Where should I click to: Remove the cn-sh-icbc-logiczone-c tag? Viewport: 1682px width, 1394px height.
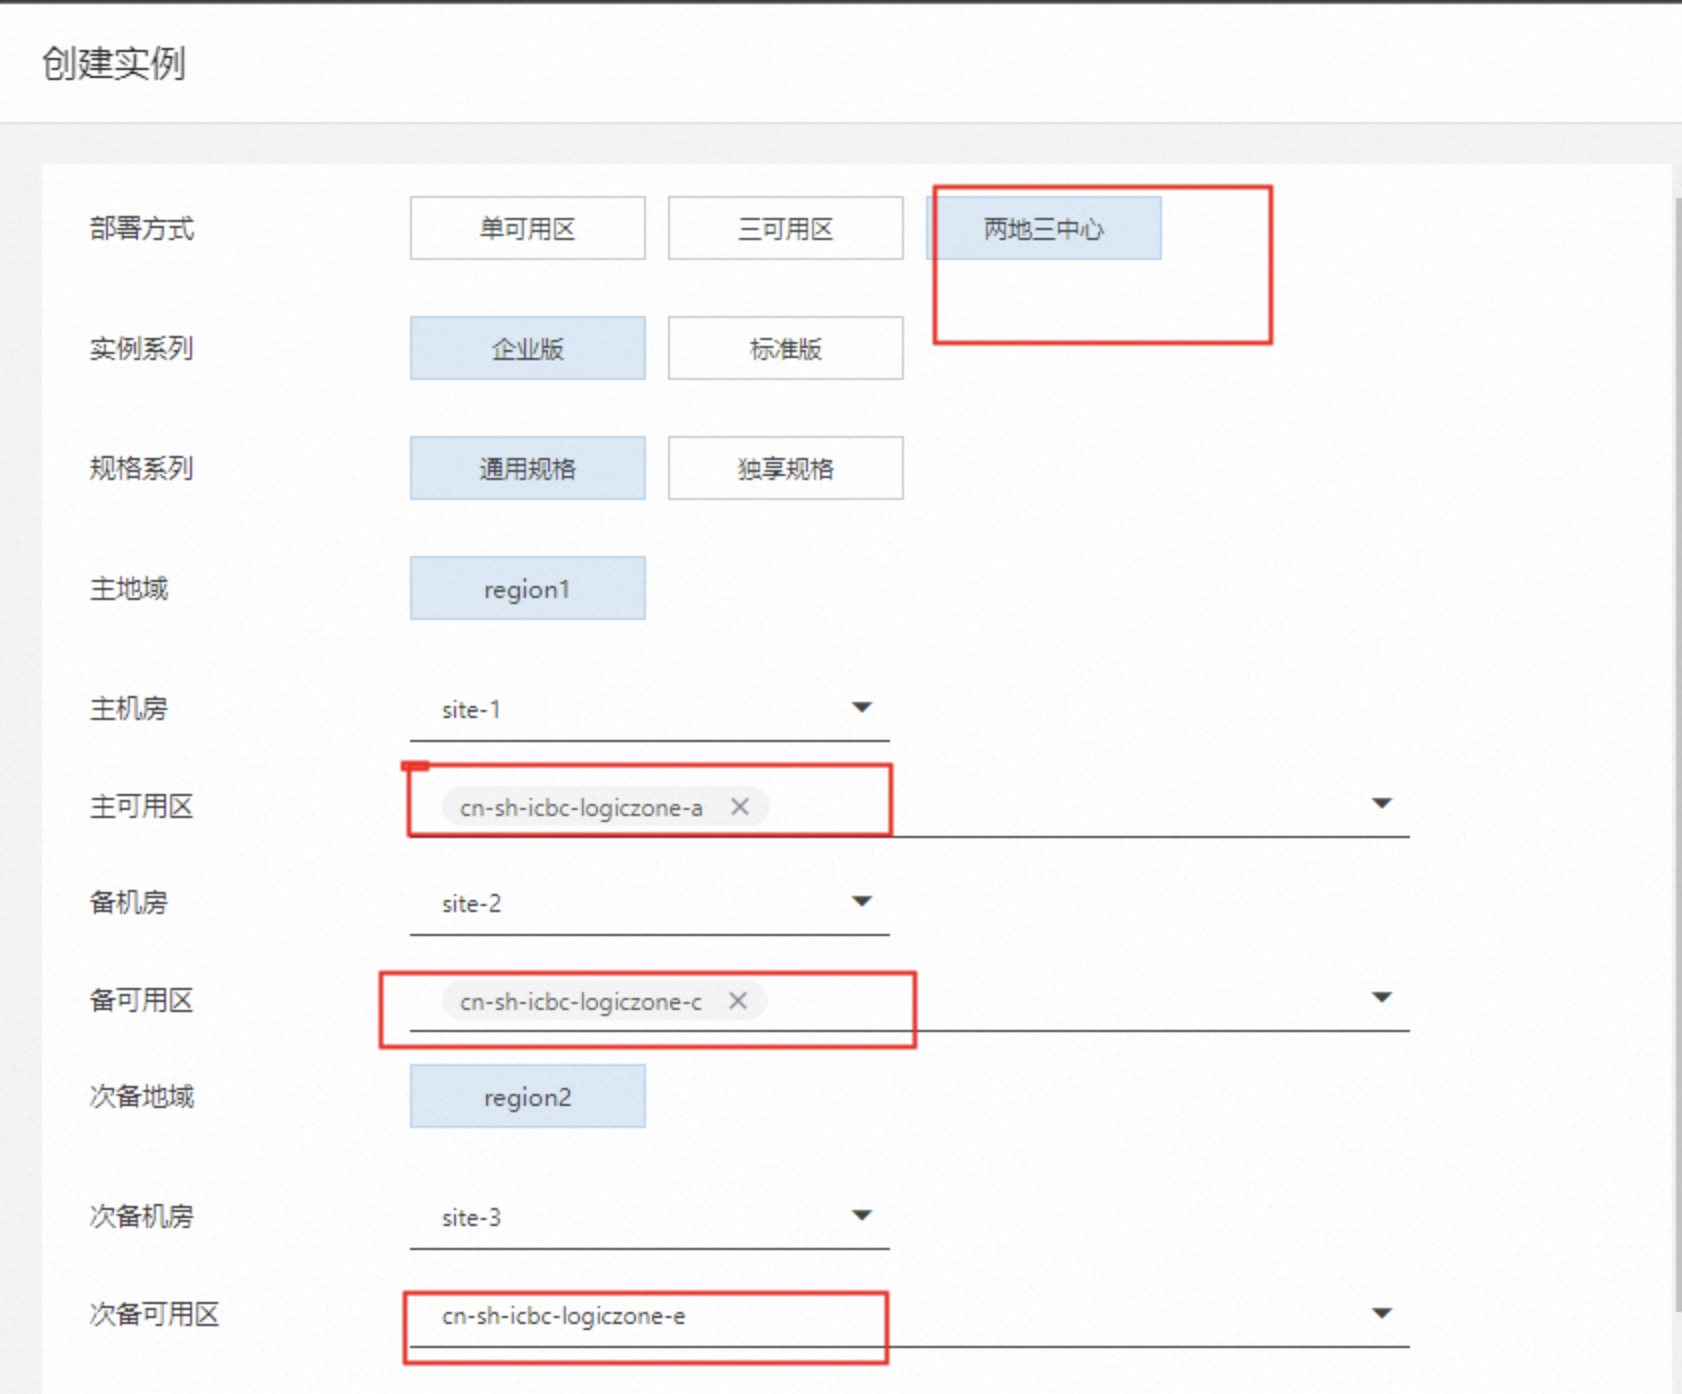738,1001
